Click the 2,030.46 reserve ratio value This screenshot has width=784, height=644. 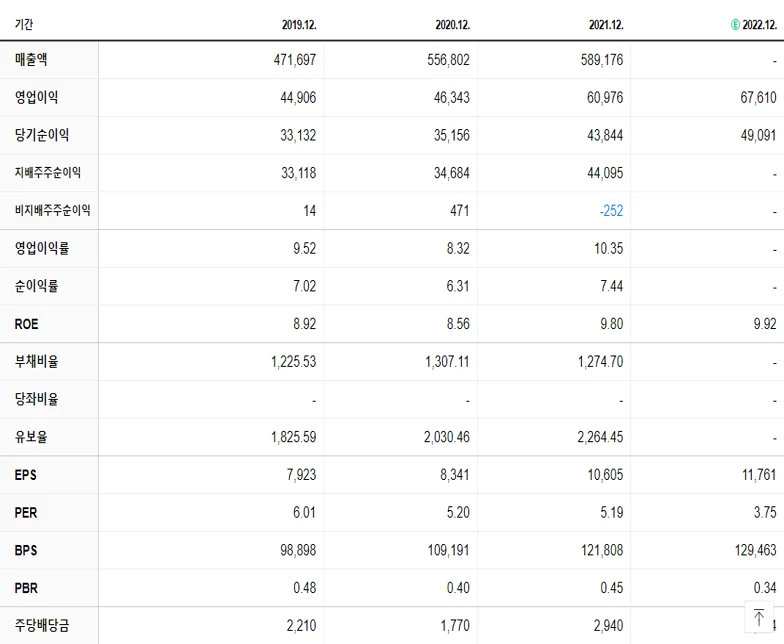pyautogui.click(x=447, y=438)
